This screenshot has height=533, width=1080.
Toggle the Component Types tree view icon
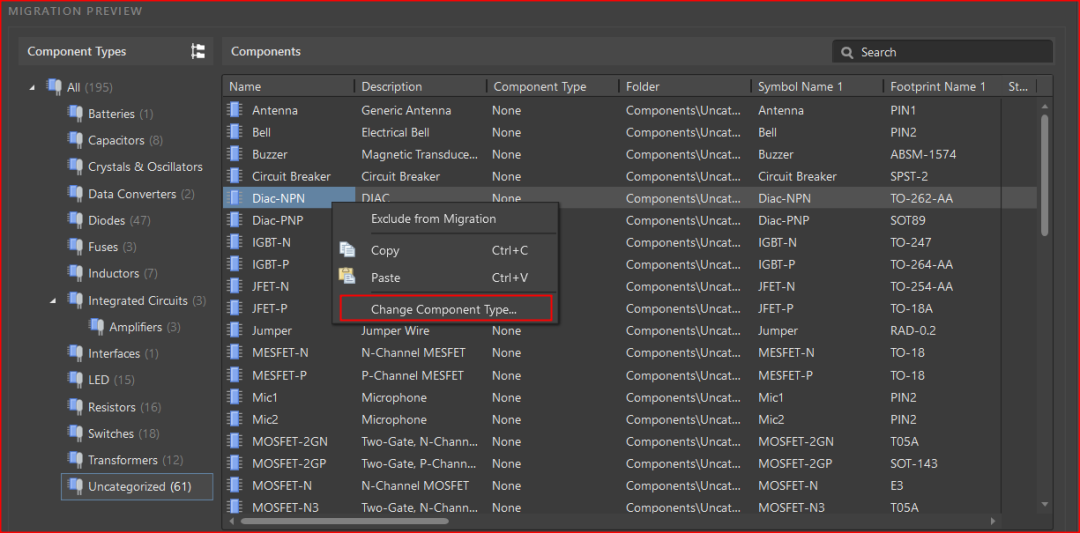click(198, 52)
